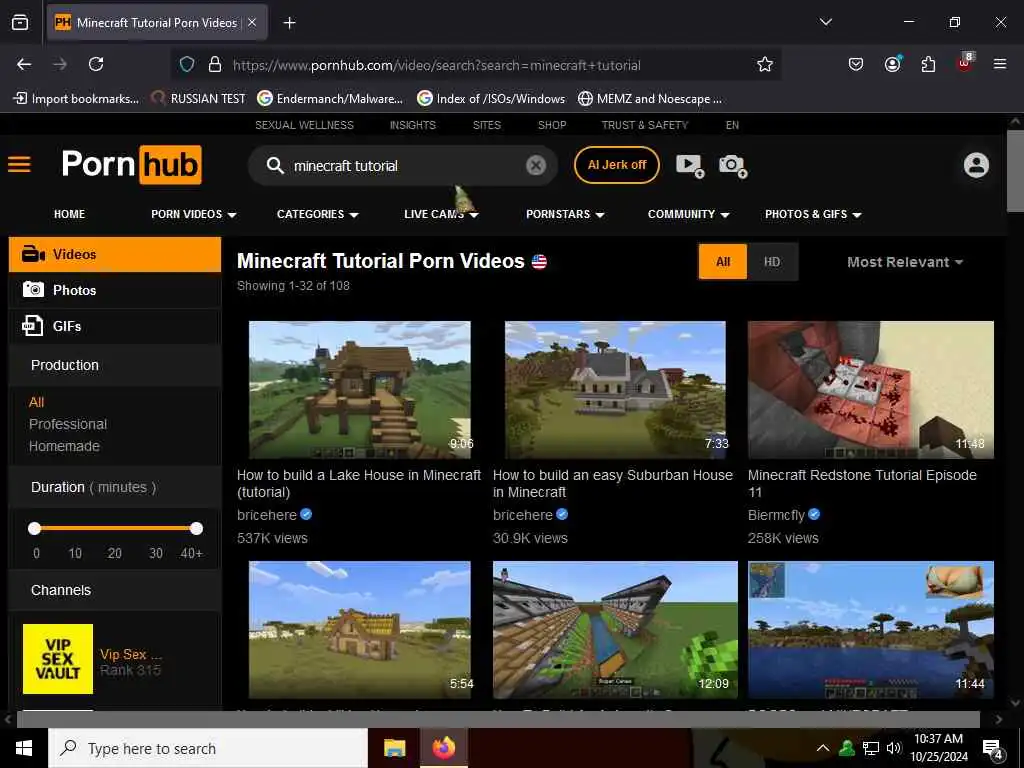This screenshot has width=1024, height=768.
Task: Expand the Categories menu
Action: (317, 214)
